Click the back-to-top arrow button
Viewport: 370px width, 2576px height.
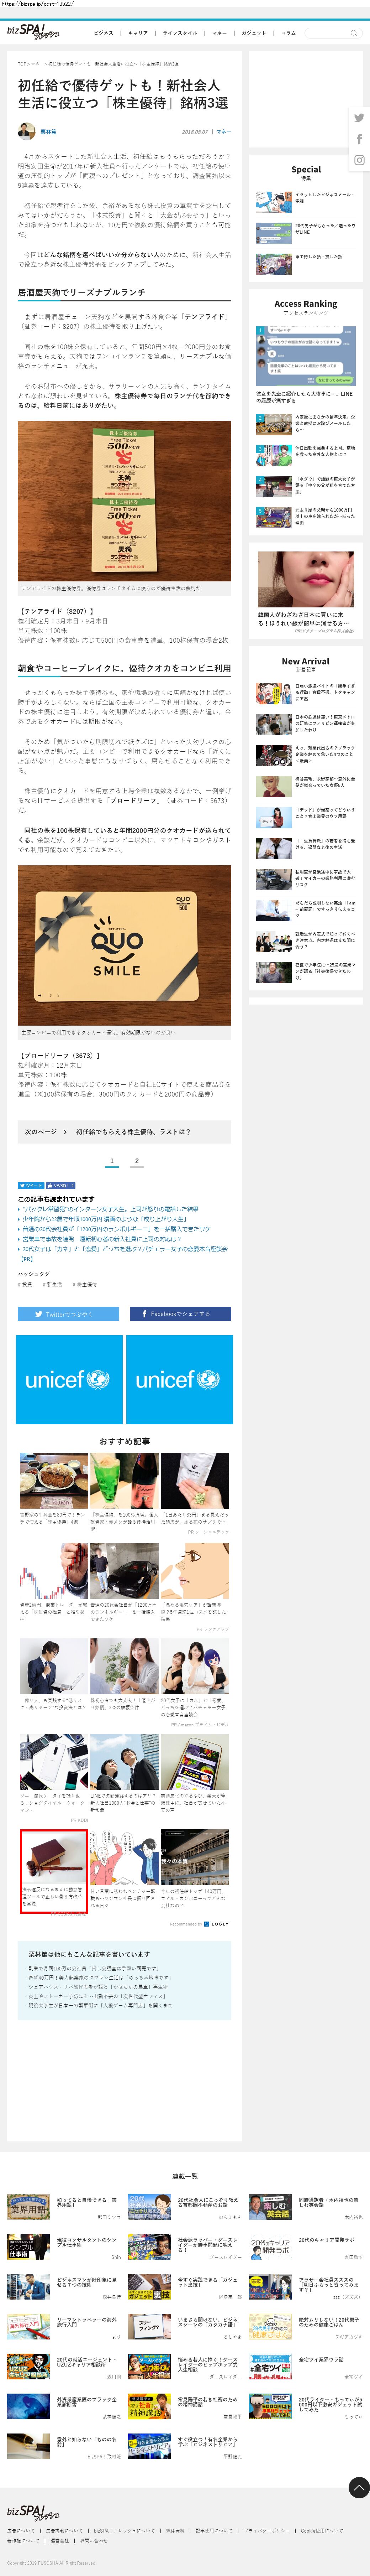(359, 2487)
